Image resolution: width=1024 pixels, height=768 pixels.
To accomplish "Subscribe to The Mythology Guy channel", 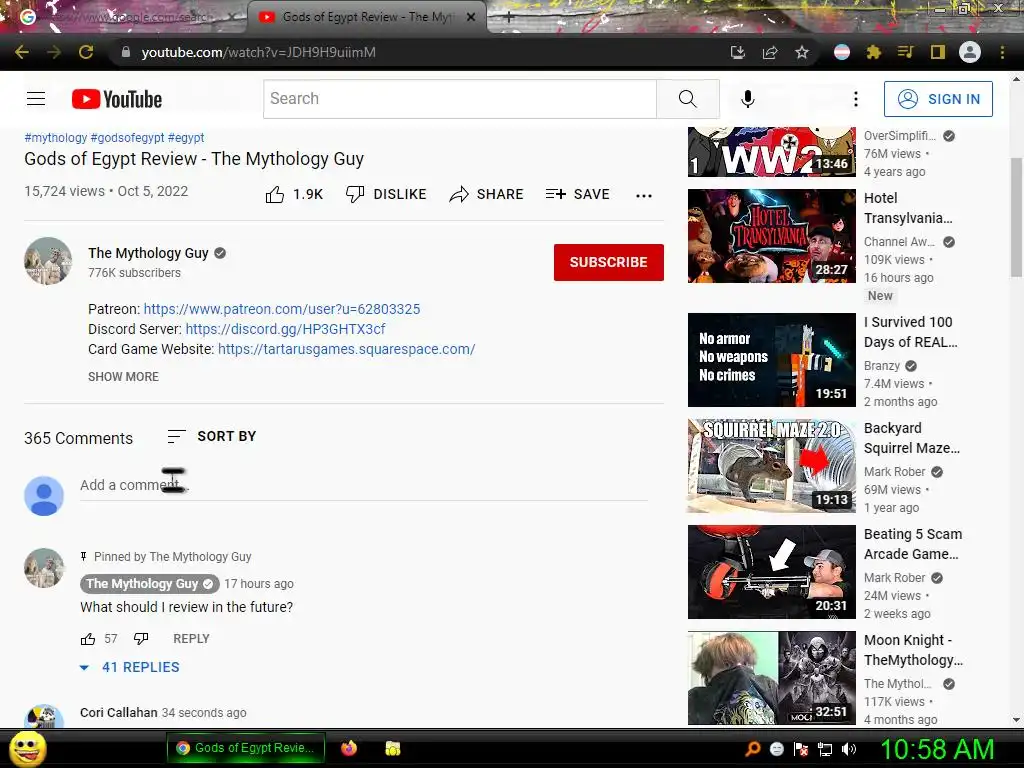I will [609, 263].
